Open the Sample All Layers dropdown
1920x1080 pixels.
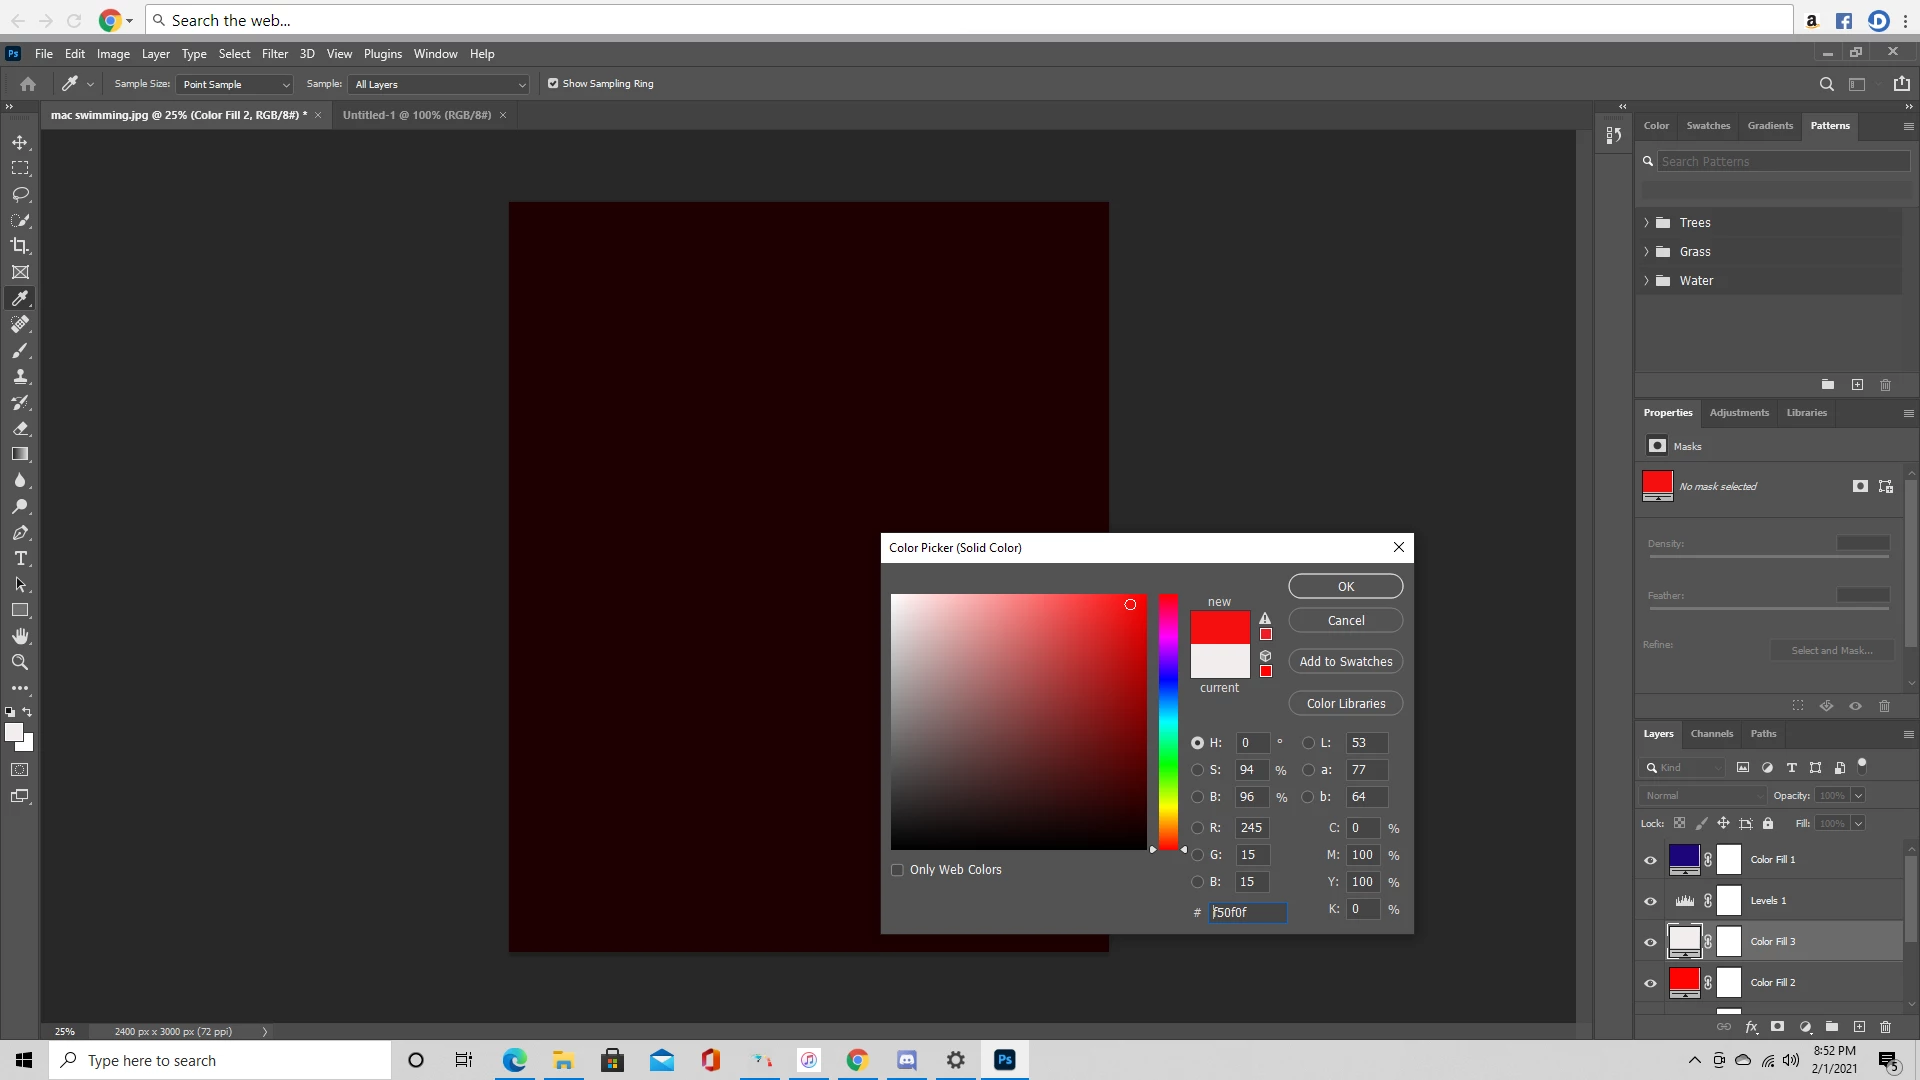439,85
